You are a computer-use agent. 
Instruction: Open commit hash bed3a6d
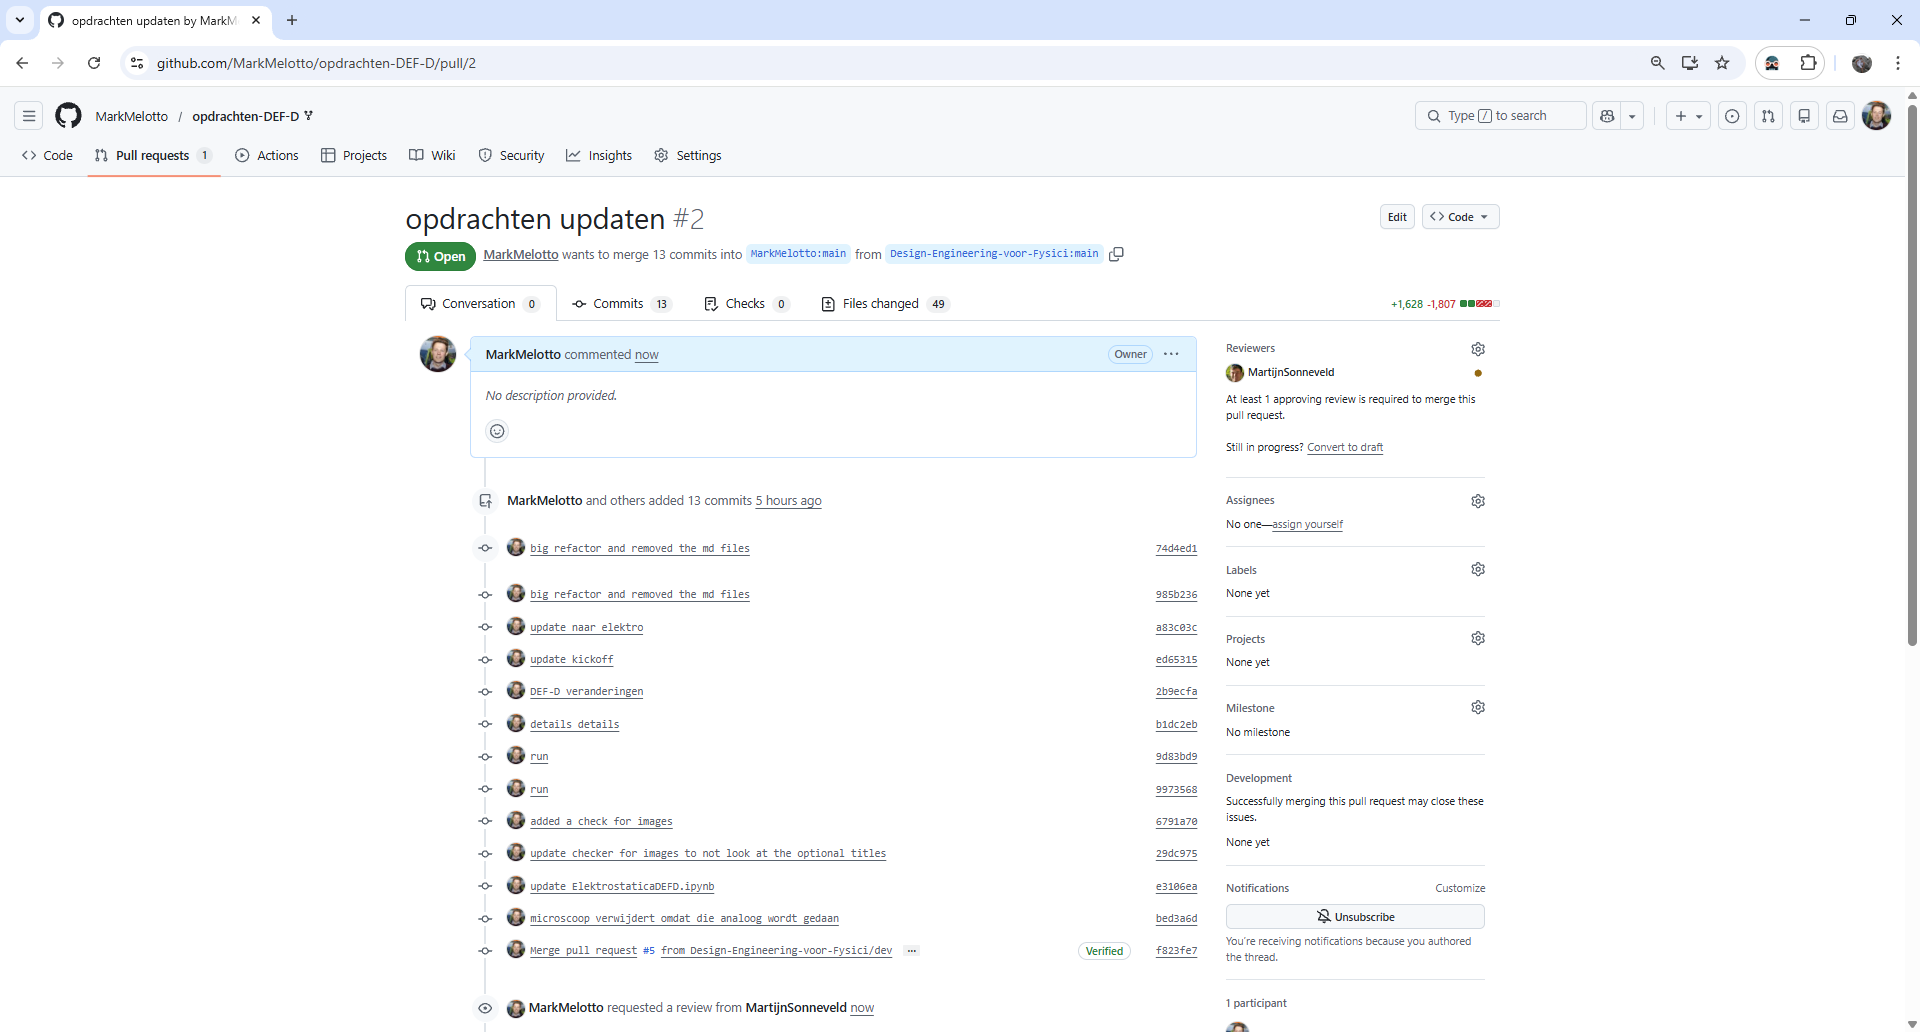coord(1176,919)
